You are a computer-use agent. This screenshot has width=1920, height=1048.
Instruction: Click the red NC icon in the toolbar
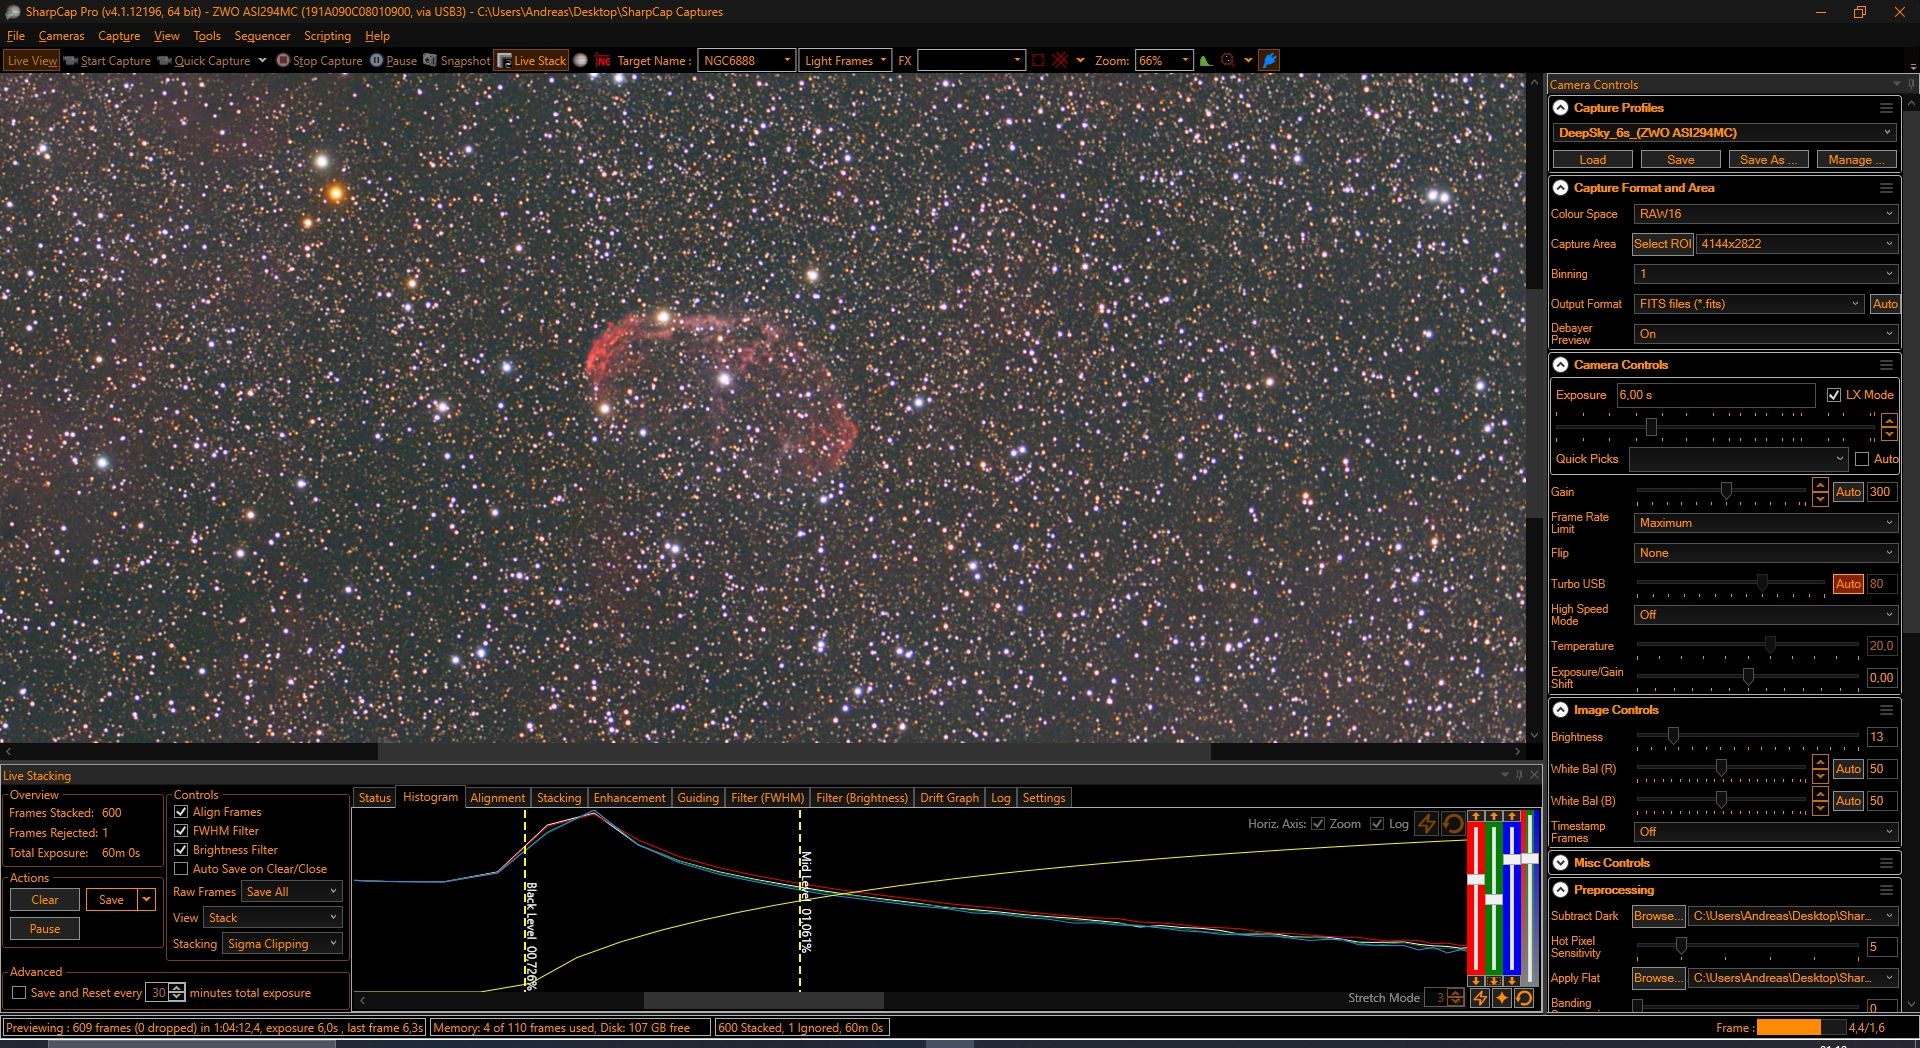point(603,60)
